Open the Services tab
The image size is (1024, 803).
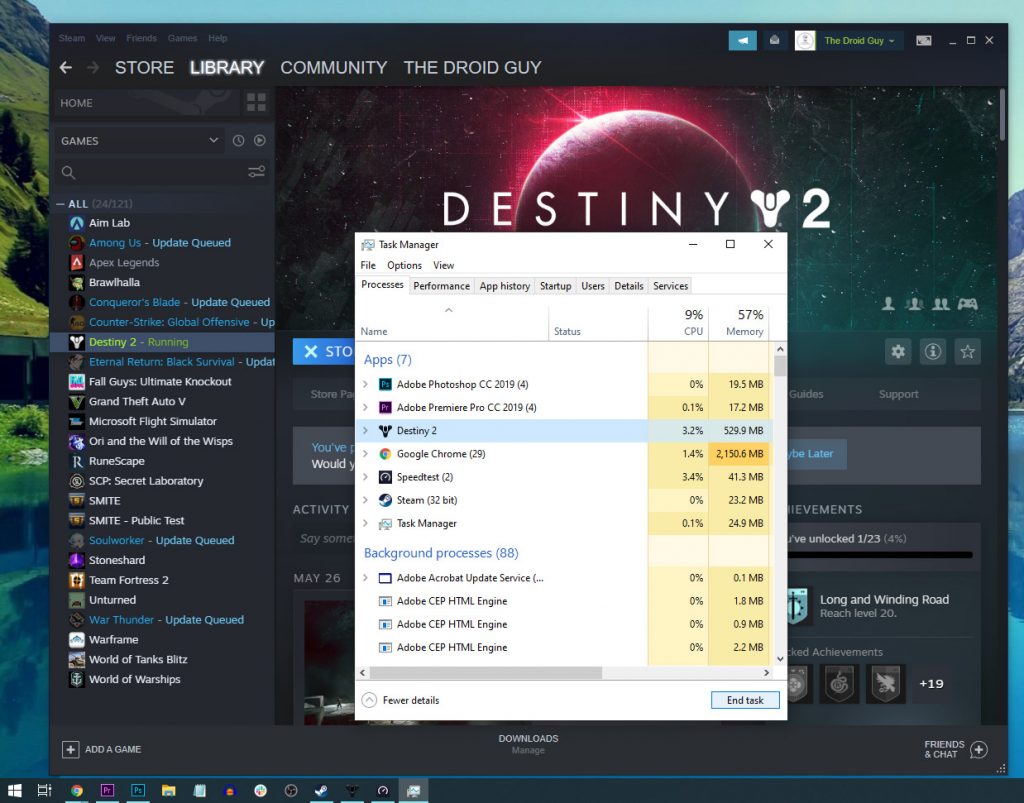coord(671,286)
